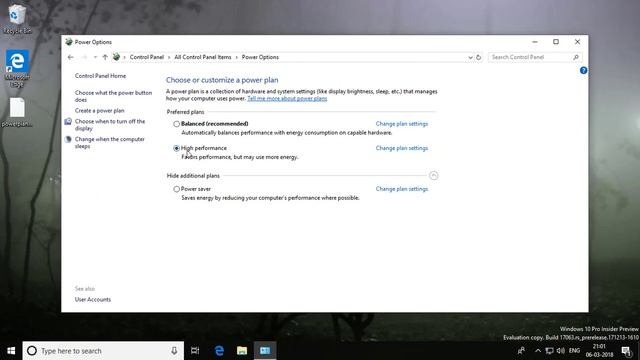Collapse the Hide additional plans section
The width and height of the screenshot is (640, 360).
[433, 176]
